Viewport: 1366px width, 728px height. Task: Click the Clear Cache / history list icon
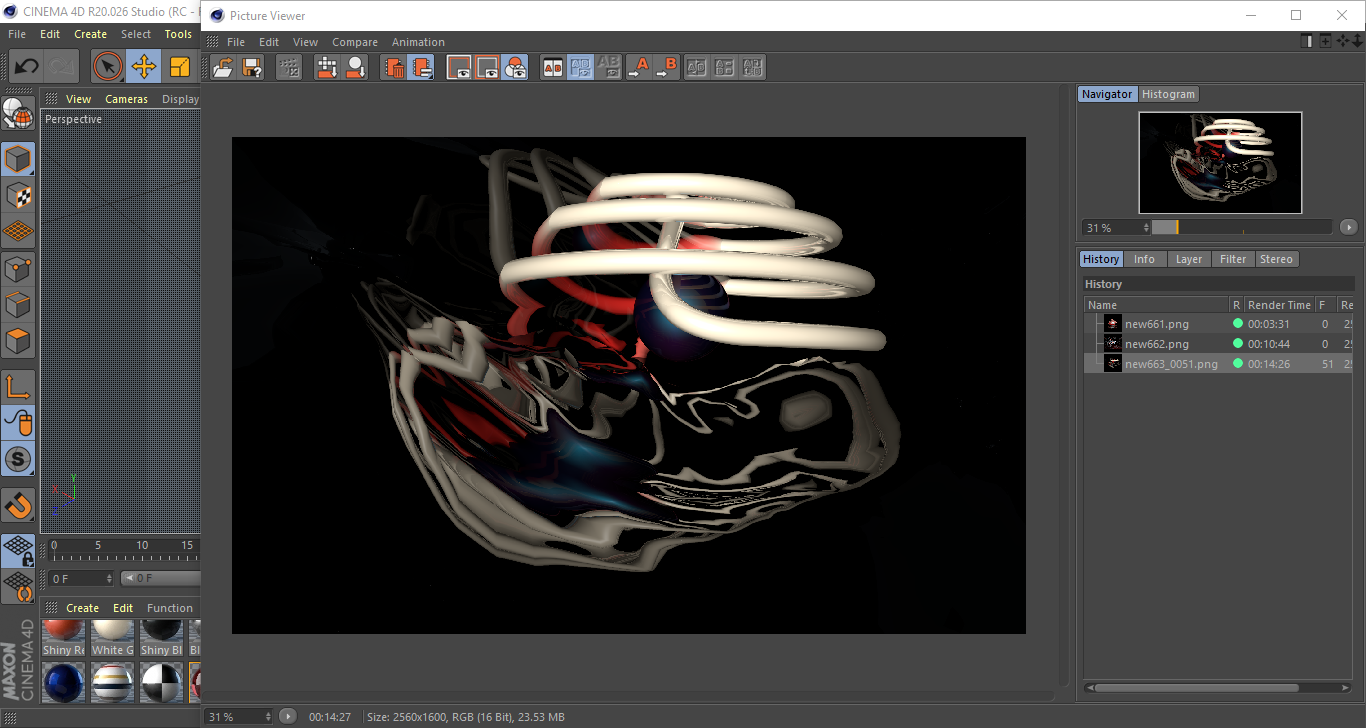422,67
